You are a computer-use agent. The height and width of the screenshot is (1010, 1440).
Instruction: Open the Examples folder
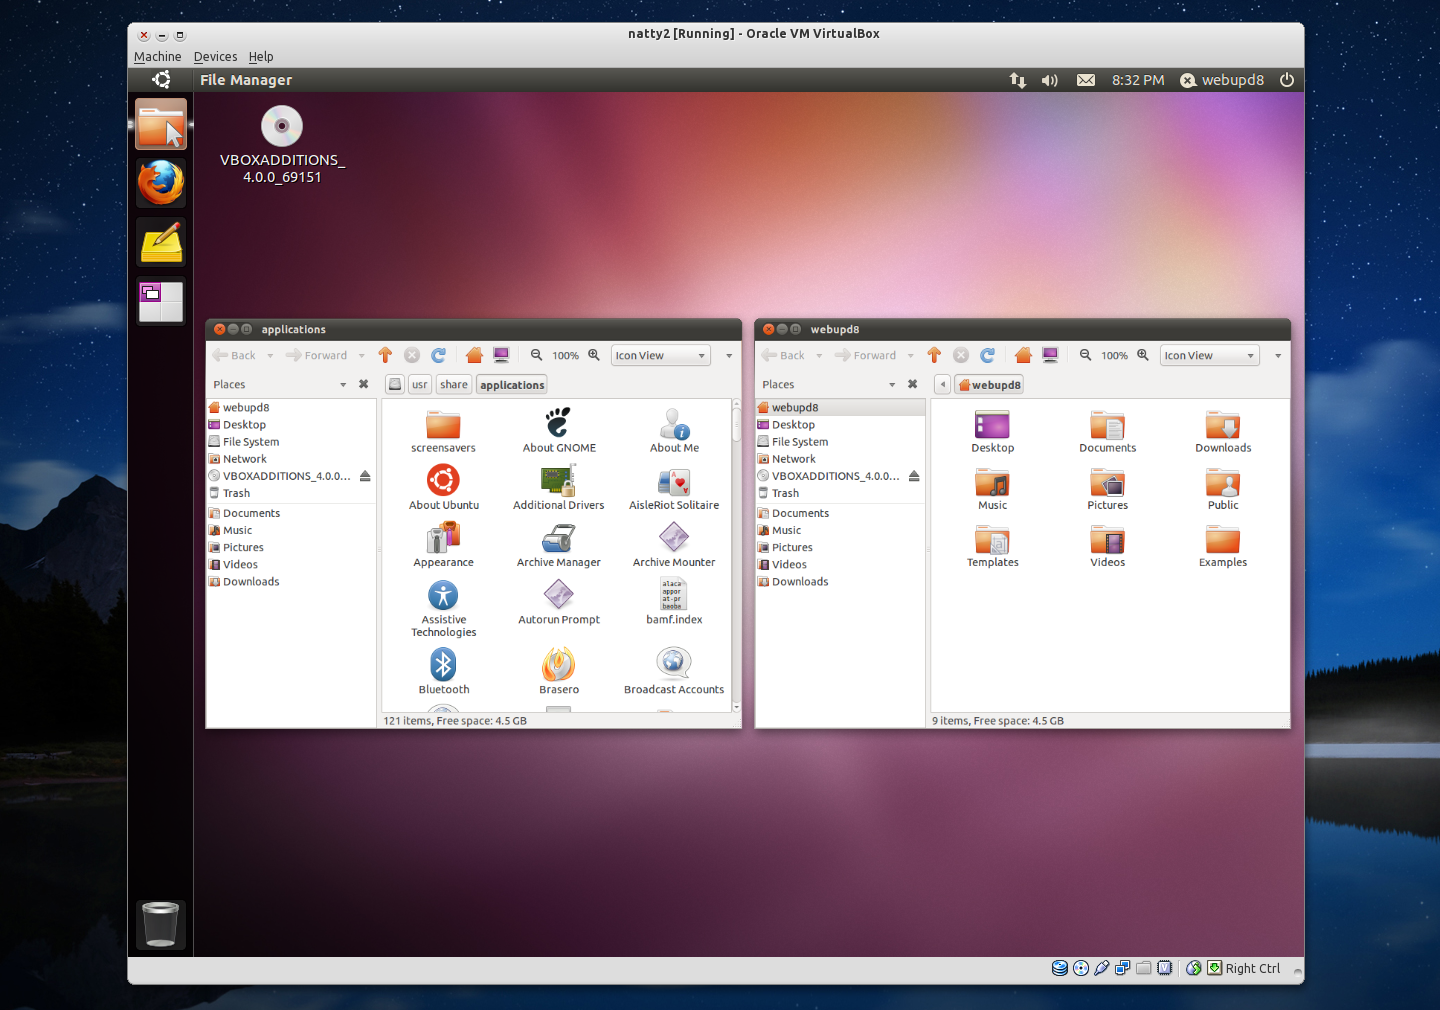(1223, 545)
